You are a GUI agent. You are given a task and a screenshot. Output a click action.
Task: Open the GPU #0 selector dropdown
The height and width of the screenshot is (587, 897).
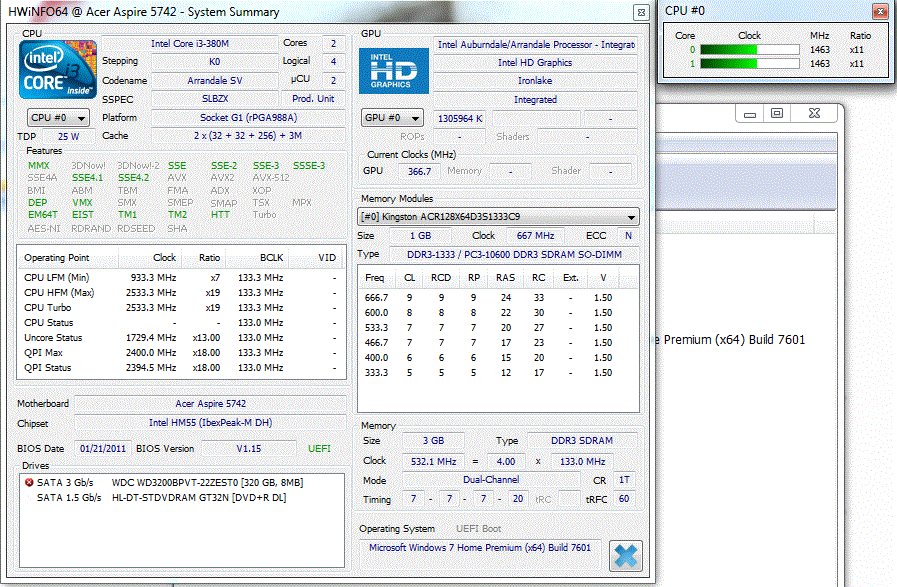(x=392, y=118)
